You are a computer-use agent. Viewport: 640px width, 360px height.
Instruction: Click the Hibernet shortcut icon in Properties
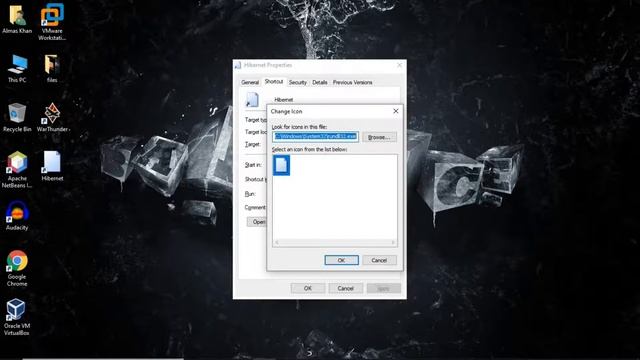click(252, 100)
